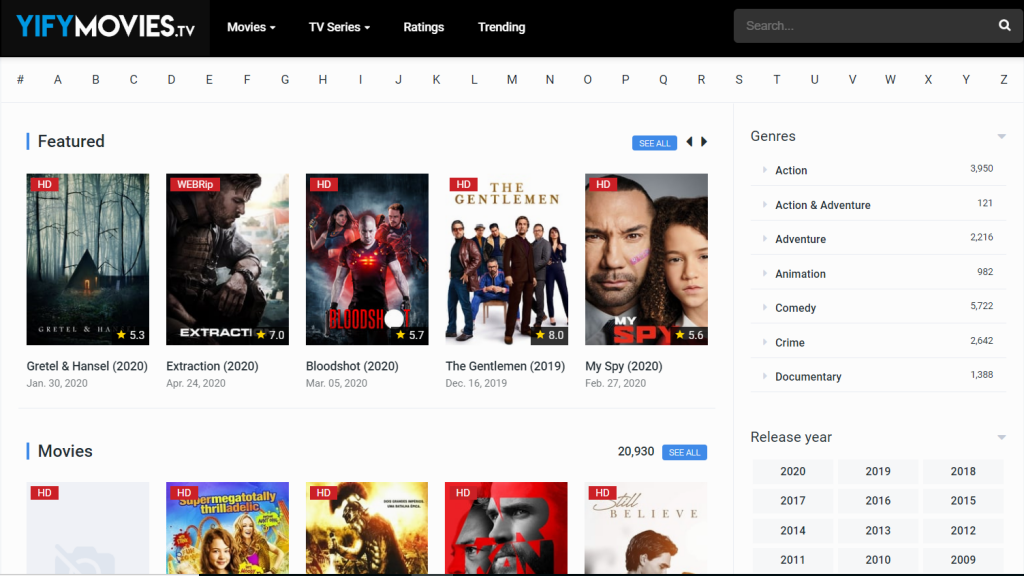This screenshot has width=1024, height=576.
Task: Filter by release year 2010
Action: pos(878,560)
